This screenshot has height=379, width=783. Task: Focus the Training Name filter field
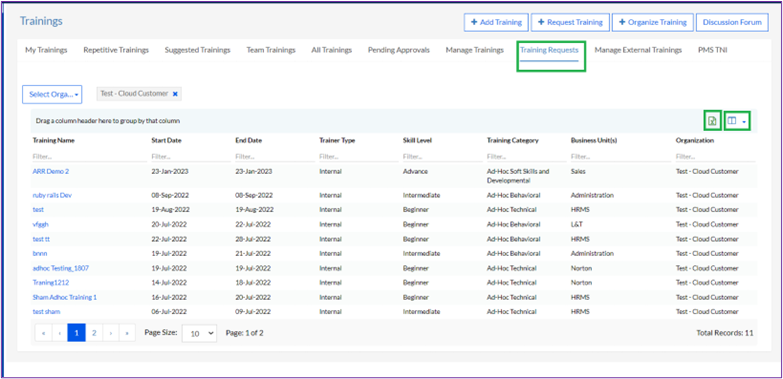pos(90,156)
